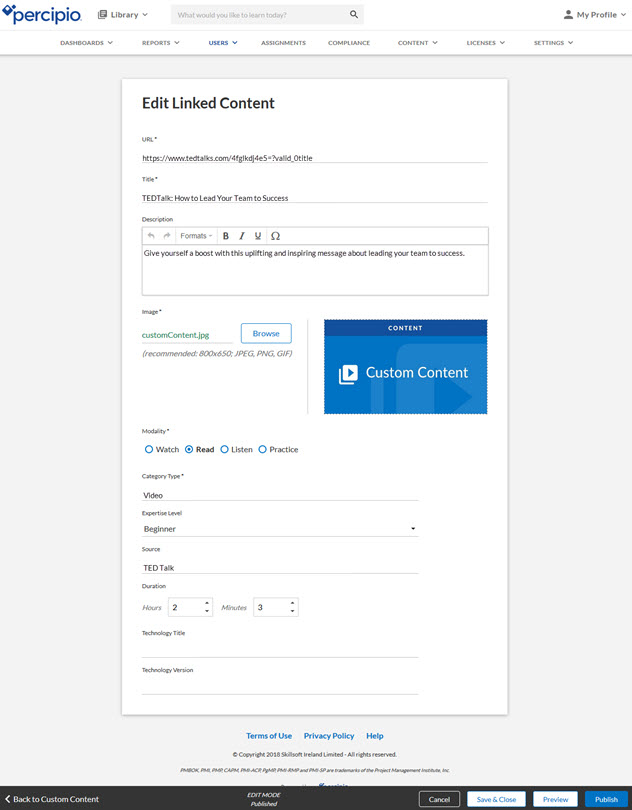
Task: Insert special character with omega icon
Action: tap(276, 236)
